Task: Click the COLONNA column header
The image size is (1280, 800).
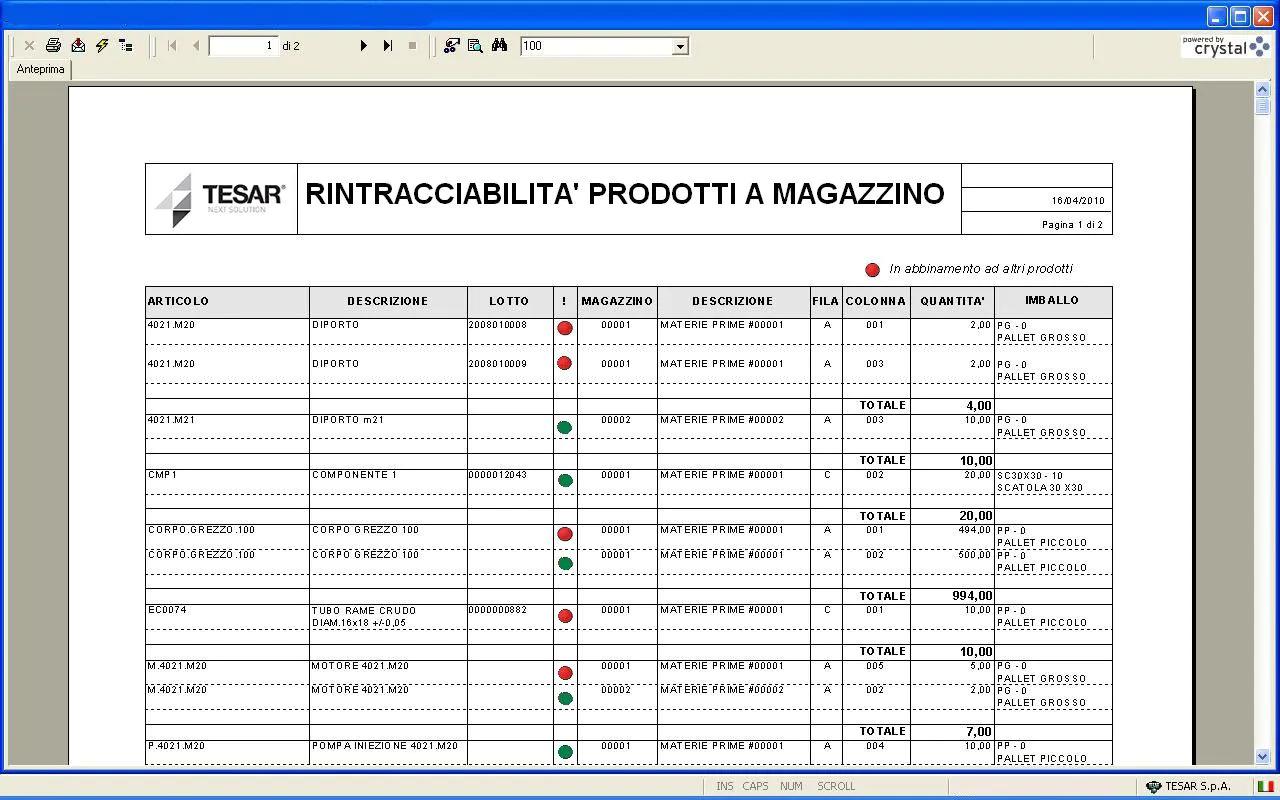Action: point(876,301)
